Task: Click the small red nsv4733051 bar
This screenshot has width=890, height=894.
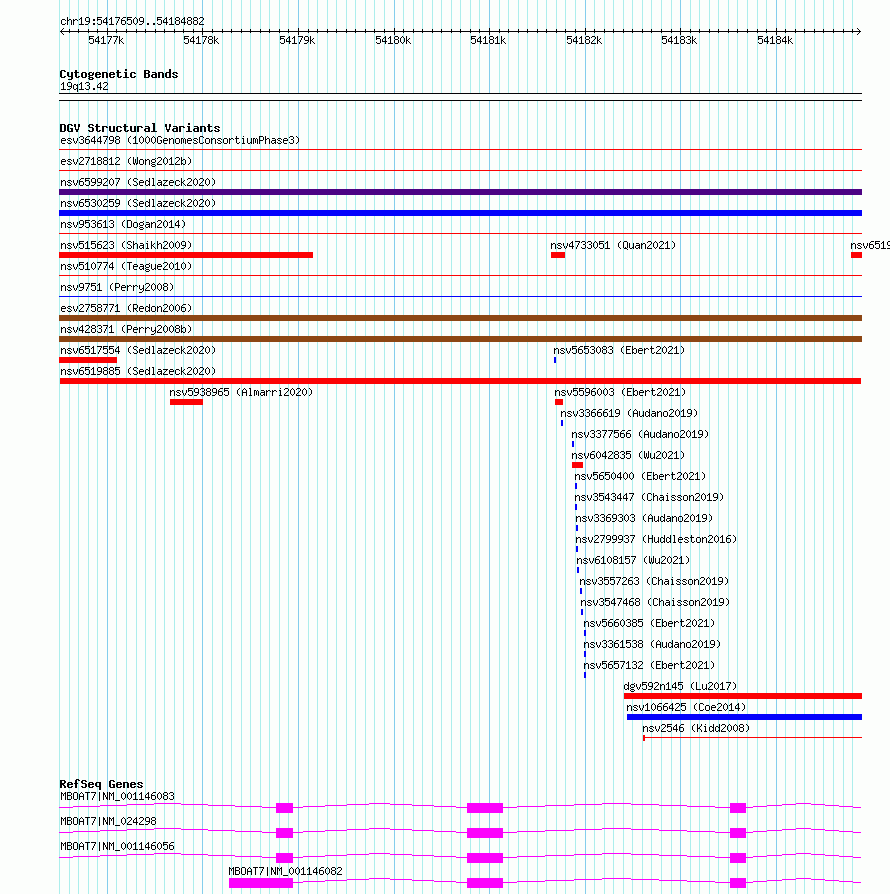Action: [x=558, y=255]
